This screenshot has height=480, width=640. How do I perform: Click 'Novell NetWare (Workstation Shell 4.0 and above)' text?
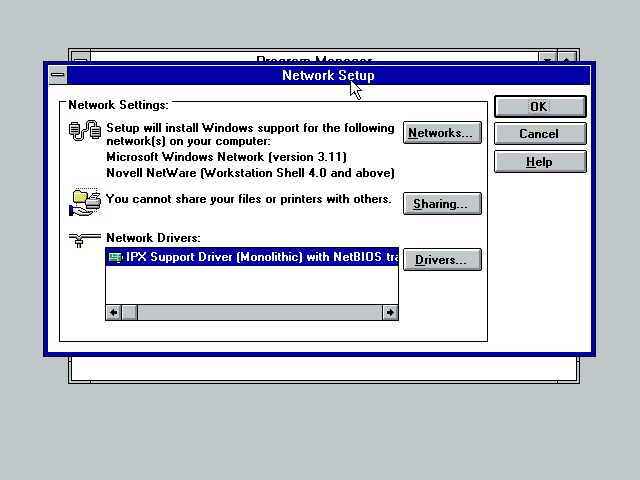pyautogui.click(x=250, y=173)
